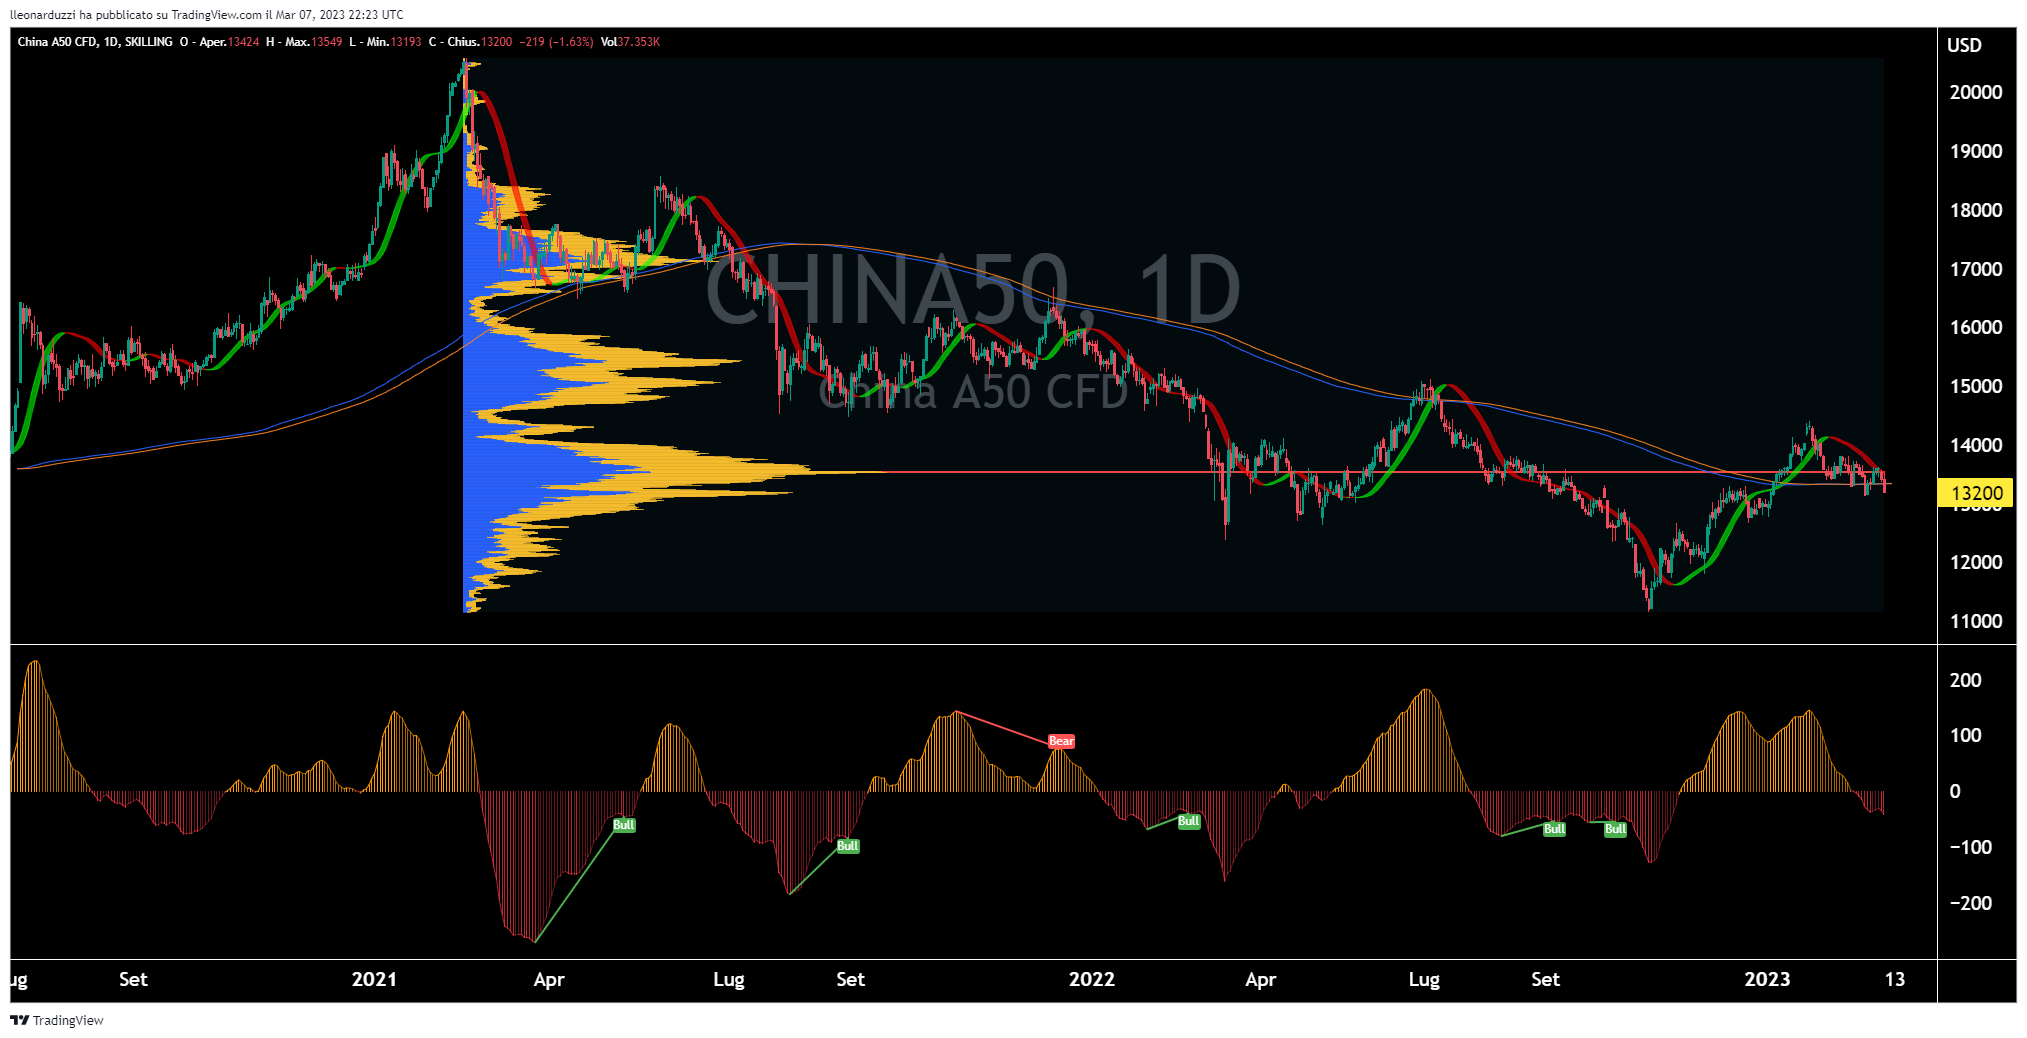Click the TradingView logo at the bottom
Image resolution: width=2027 pixels, height=1038 pixels.
coord(57,1020)
